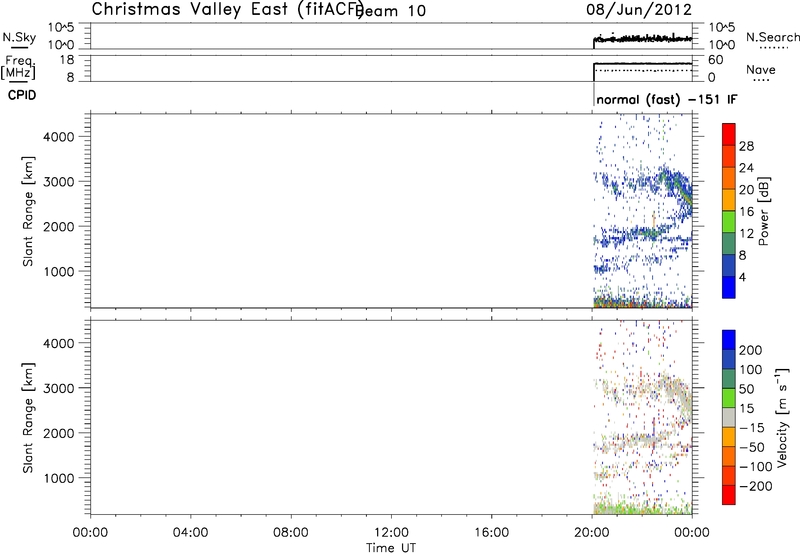
Task: Select the teal 8-12 dB Power swatch
Action: pyautogui.click(x=729, y=243)
